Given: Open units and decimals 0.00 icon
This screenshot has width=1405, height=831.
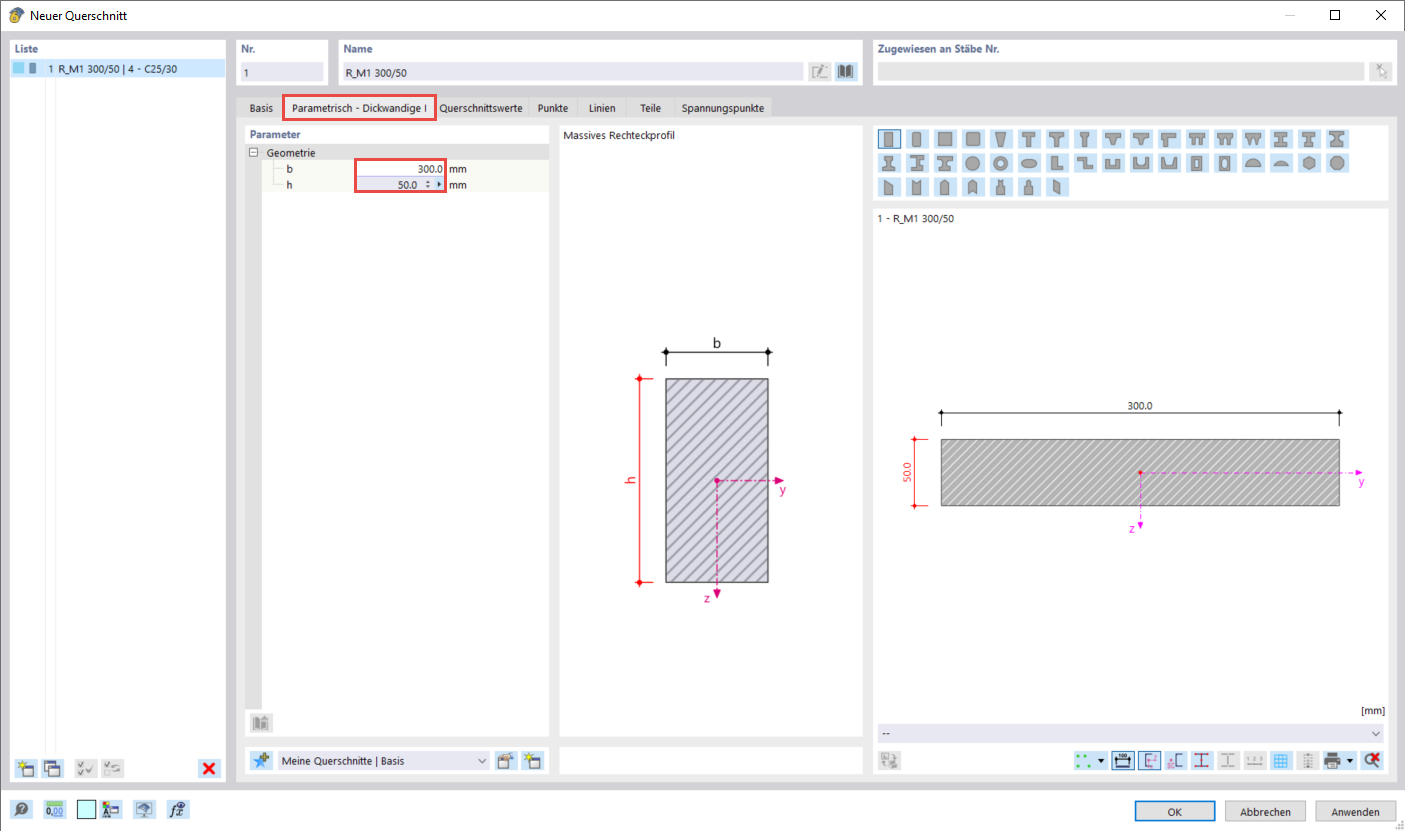Looking at the screenshot, I should pyautogui.click(x=55, y=810).
